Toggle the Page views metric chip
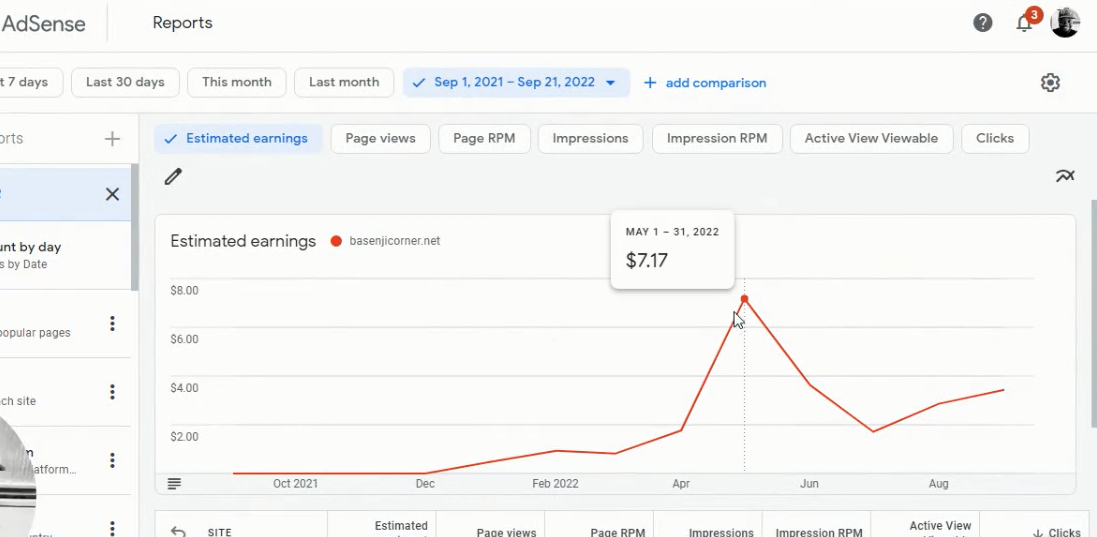Screen dimensions: 1097x537 click(381, 138)
